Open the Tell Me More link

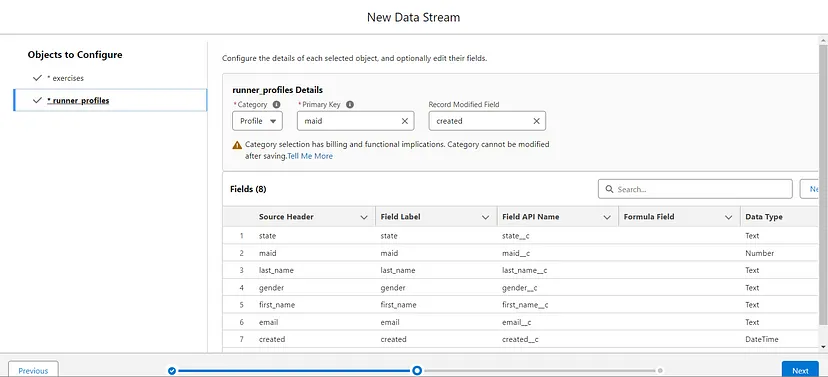click(310, 156)
